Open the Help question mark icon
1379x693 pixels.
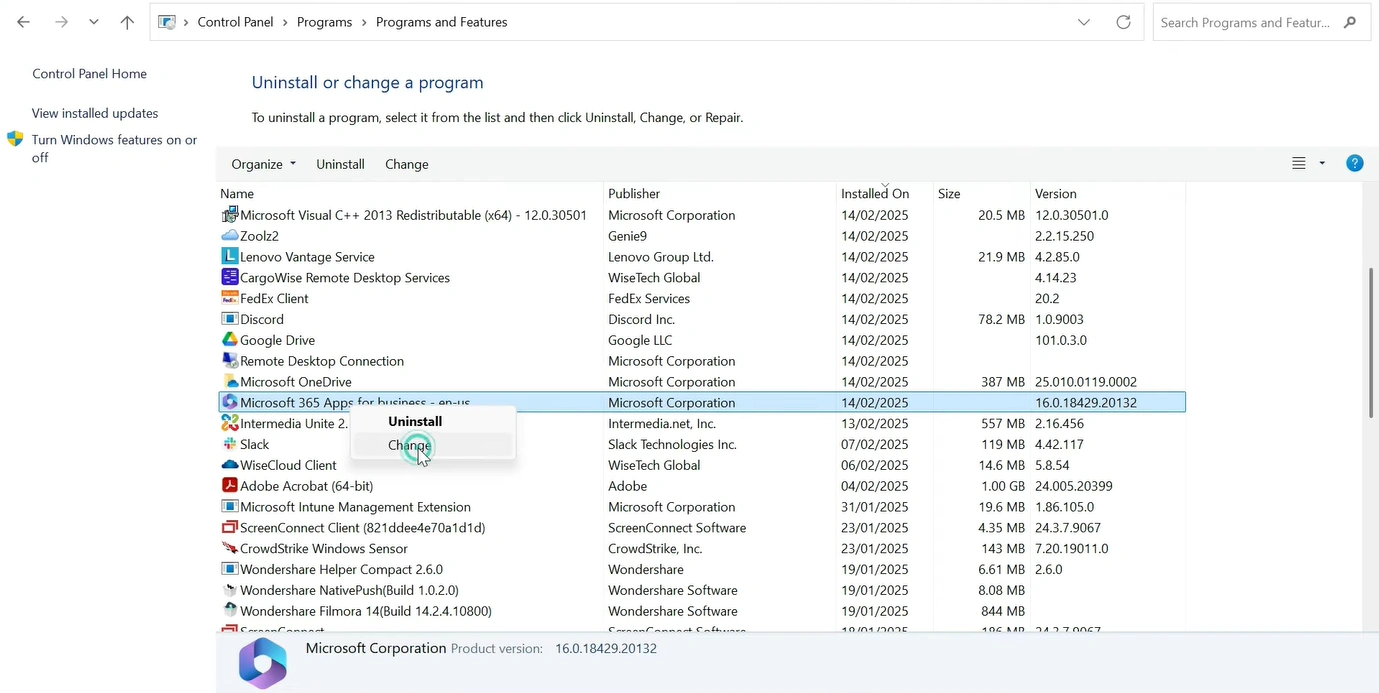pyautogui.click(x=1354, y=163)
